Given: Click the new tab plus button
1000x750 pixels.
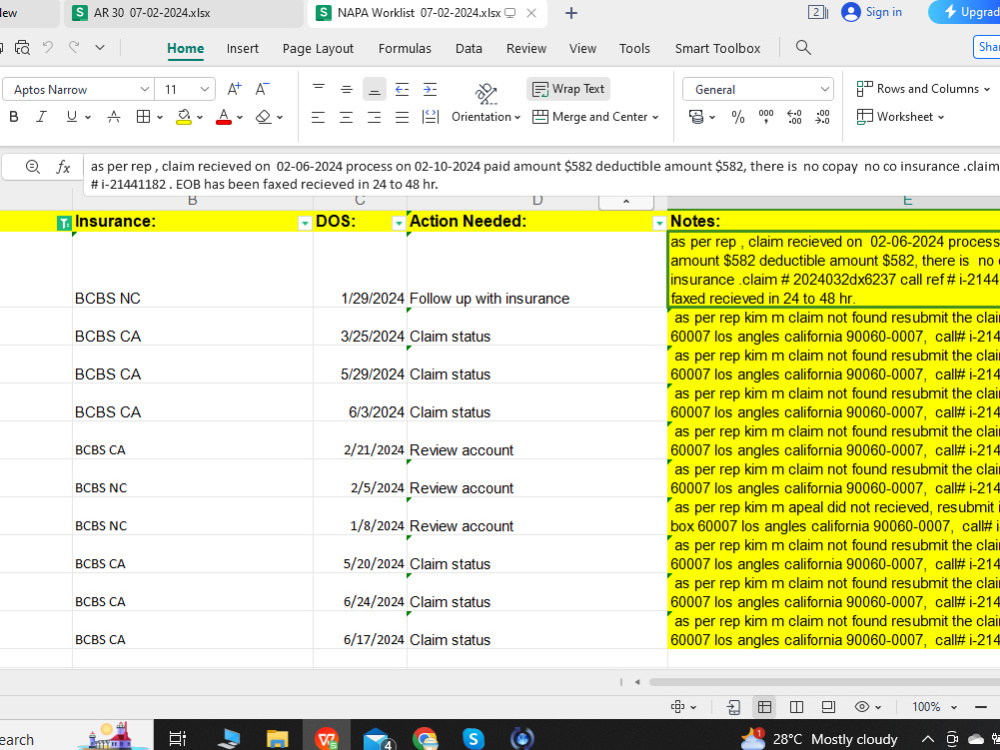Looking at the screenshot, I should (x=571, y=13).
